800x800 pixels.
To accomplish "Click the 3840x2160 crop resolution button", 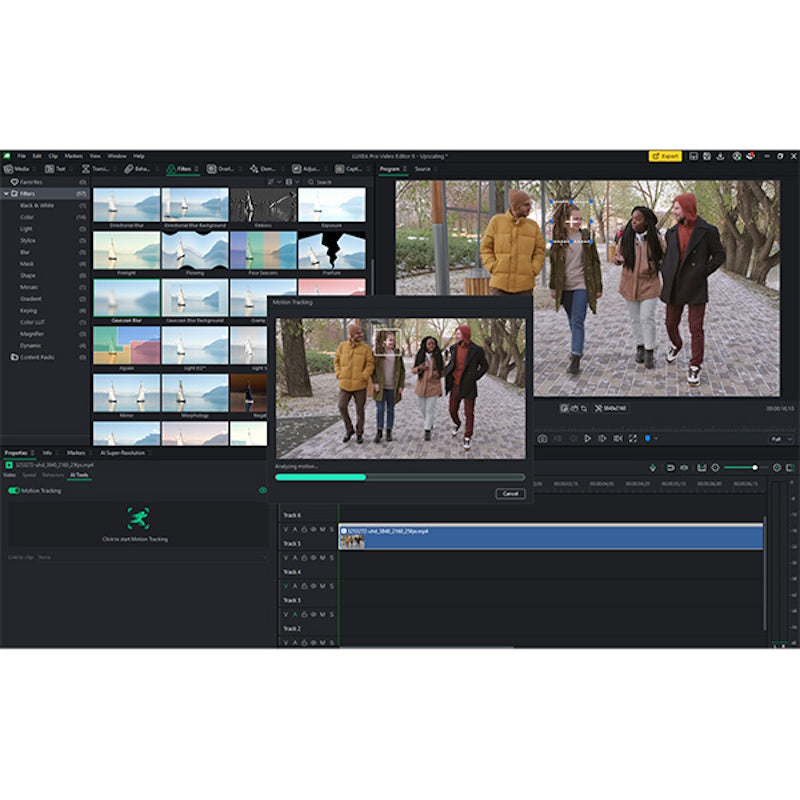I will coord(611,409).
